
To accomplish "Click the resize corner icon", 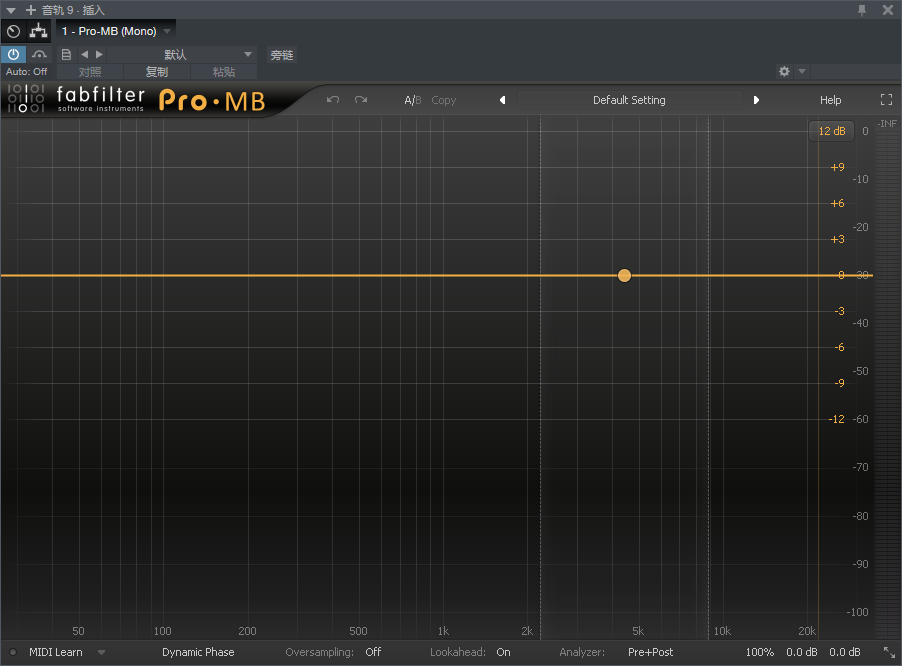I will point(889,652).
